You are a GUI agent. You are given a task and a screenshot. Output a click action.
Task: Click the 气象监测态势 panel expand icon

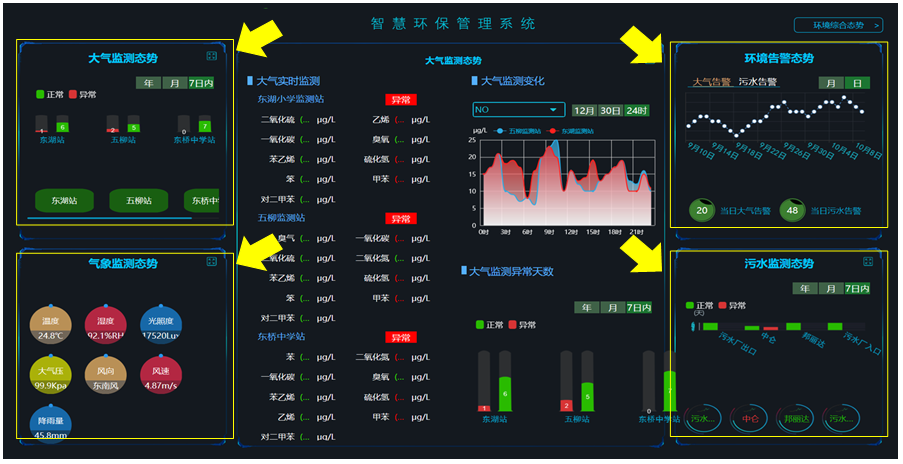(x=211, y=262)
